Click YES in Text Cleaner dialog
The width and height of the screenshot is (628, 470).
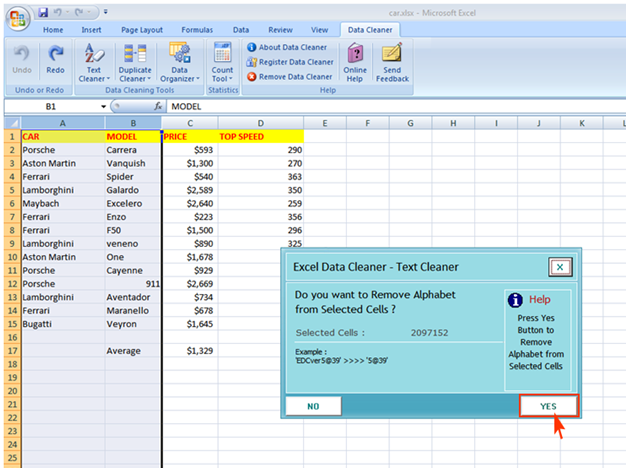pyautogui.click(x=549, y=406)
